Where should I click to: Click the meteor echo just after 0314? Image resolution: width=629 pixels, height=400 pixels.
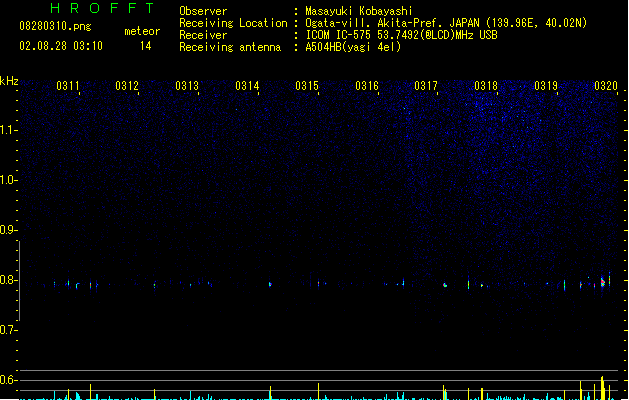[270, 284]
